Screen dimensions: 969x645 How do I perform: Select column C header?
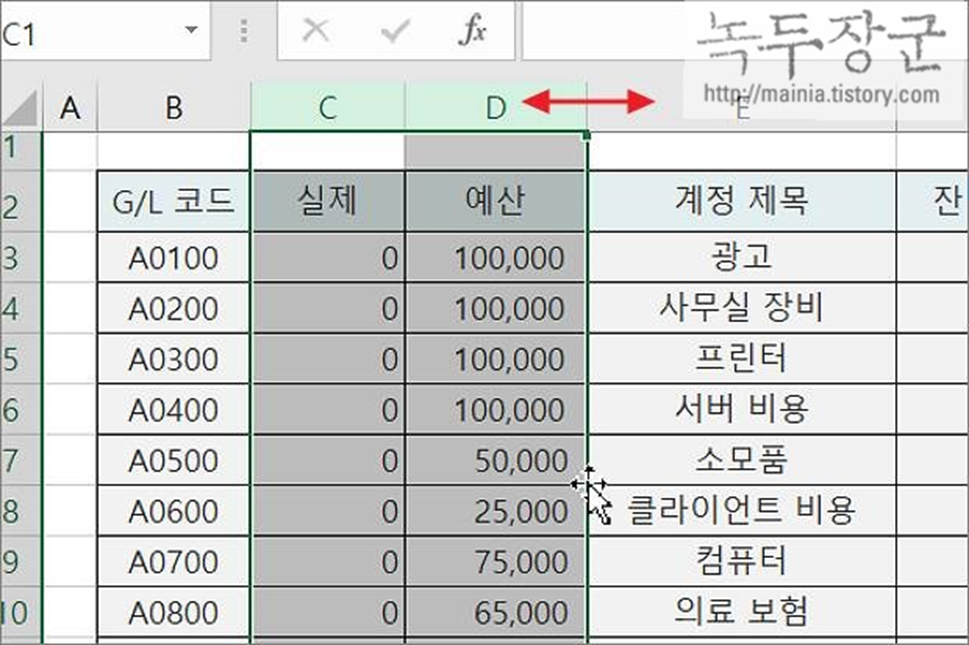click(x=328, y=108)
